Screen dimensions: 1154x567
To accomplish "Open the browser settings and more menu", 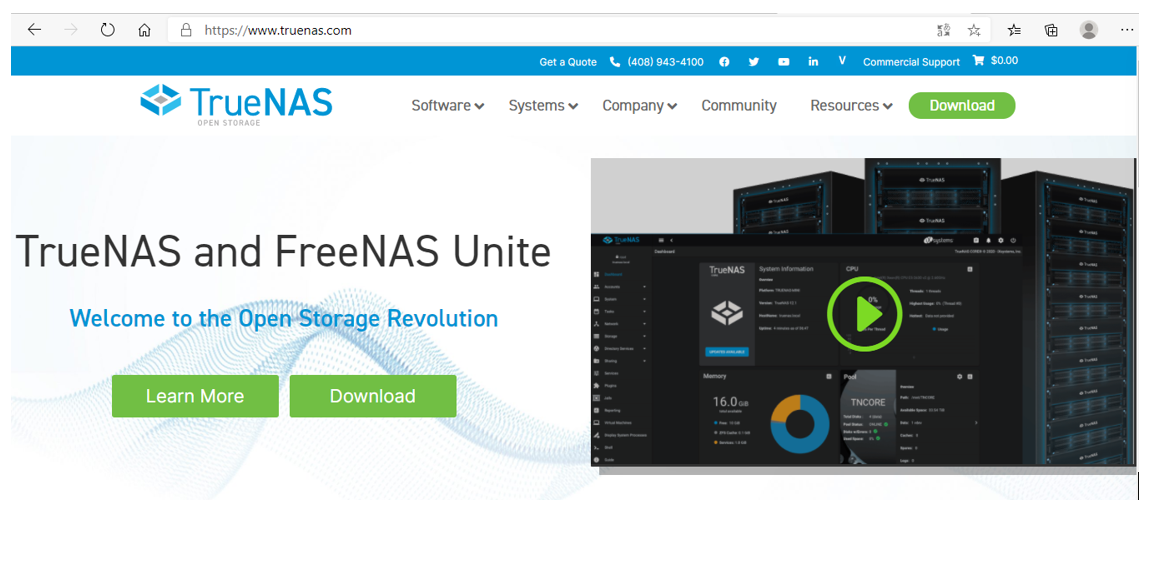I will tap(1127, 30).
